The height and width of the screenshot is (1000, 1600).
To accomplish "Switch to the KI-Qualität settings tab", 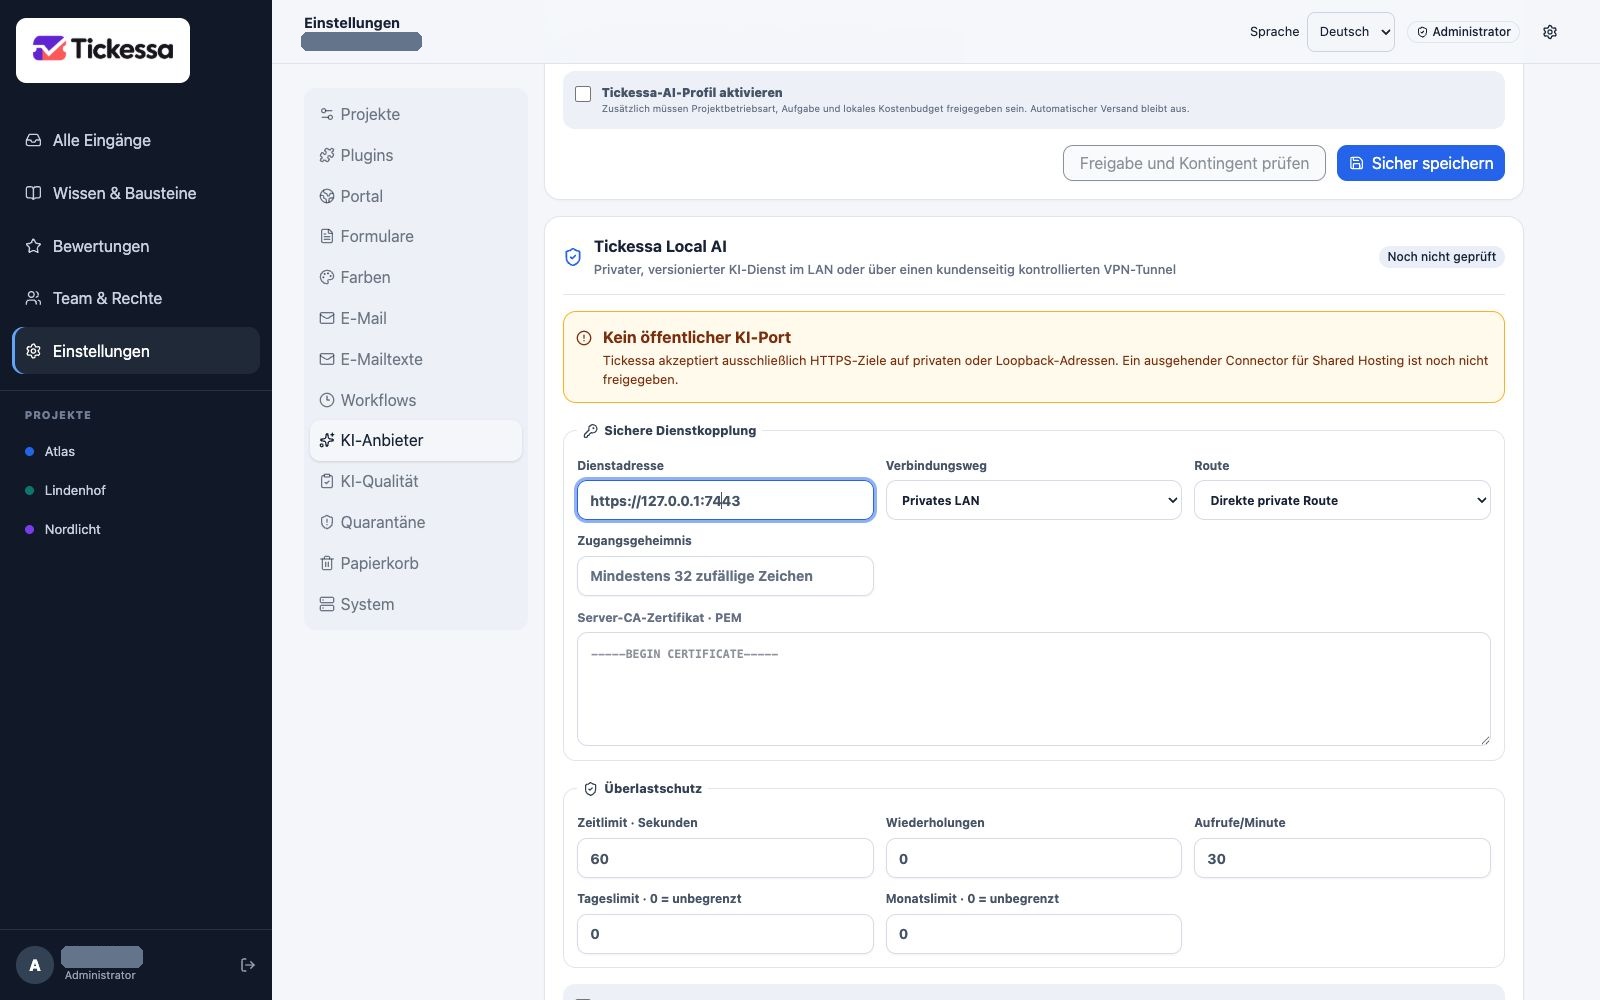I will (x=416, y=481).
